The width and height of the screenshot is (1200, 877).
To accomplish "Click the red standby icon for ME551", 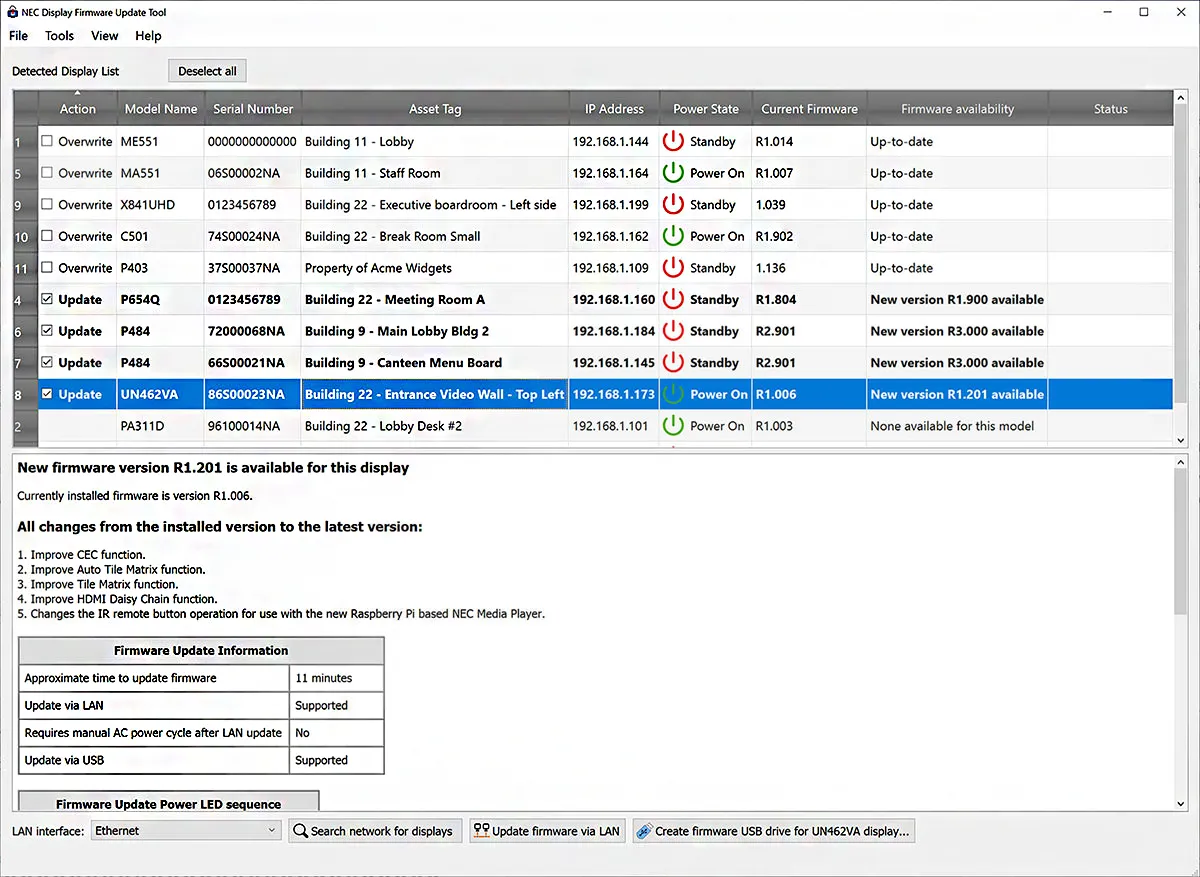I will [x=673, y=141].
